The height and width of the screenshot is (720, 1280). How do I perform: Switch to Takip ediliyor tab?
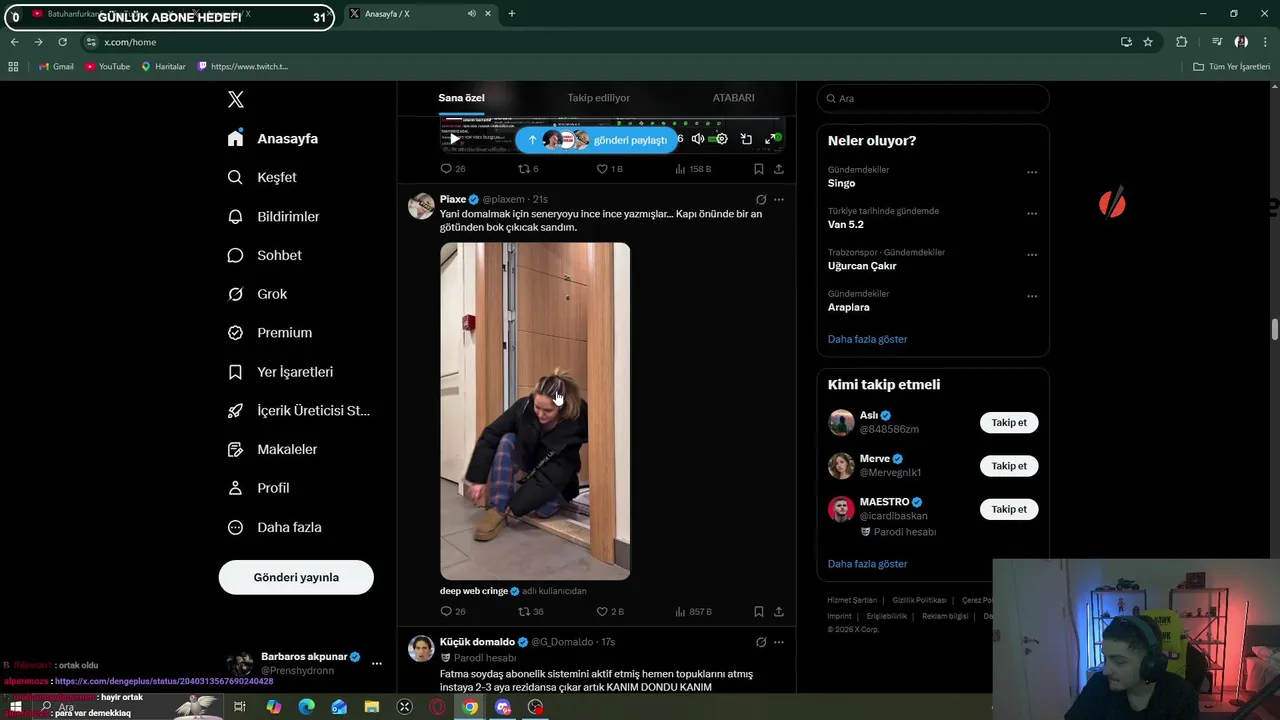tap(599, 98)
